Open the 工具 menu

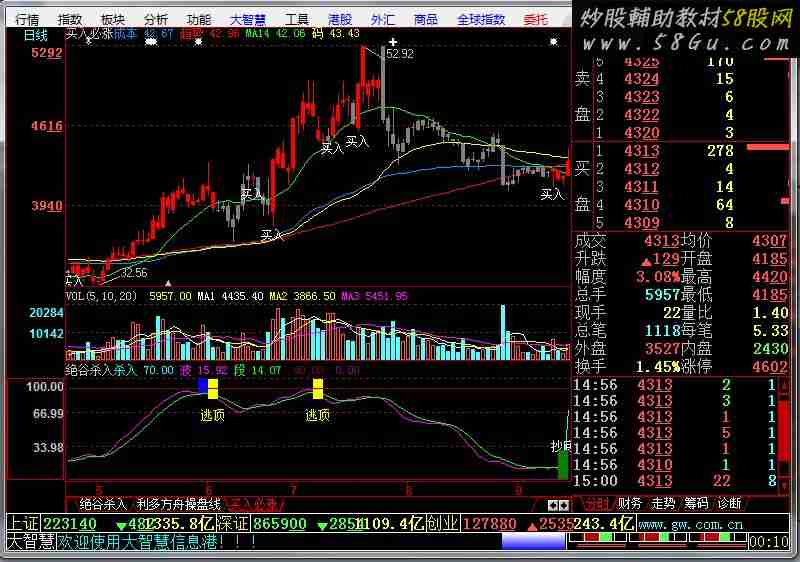coord(296,19)
